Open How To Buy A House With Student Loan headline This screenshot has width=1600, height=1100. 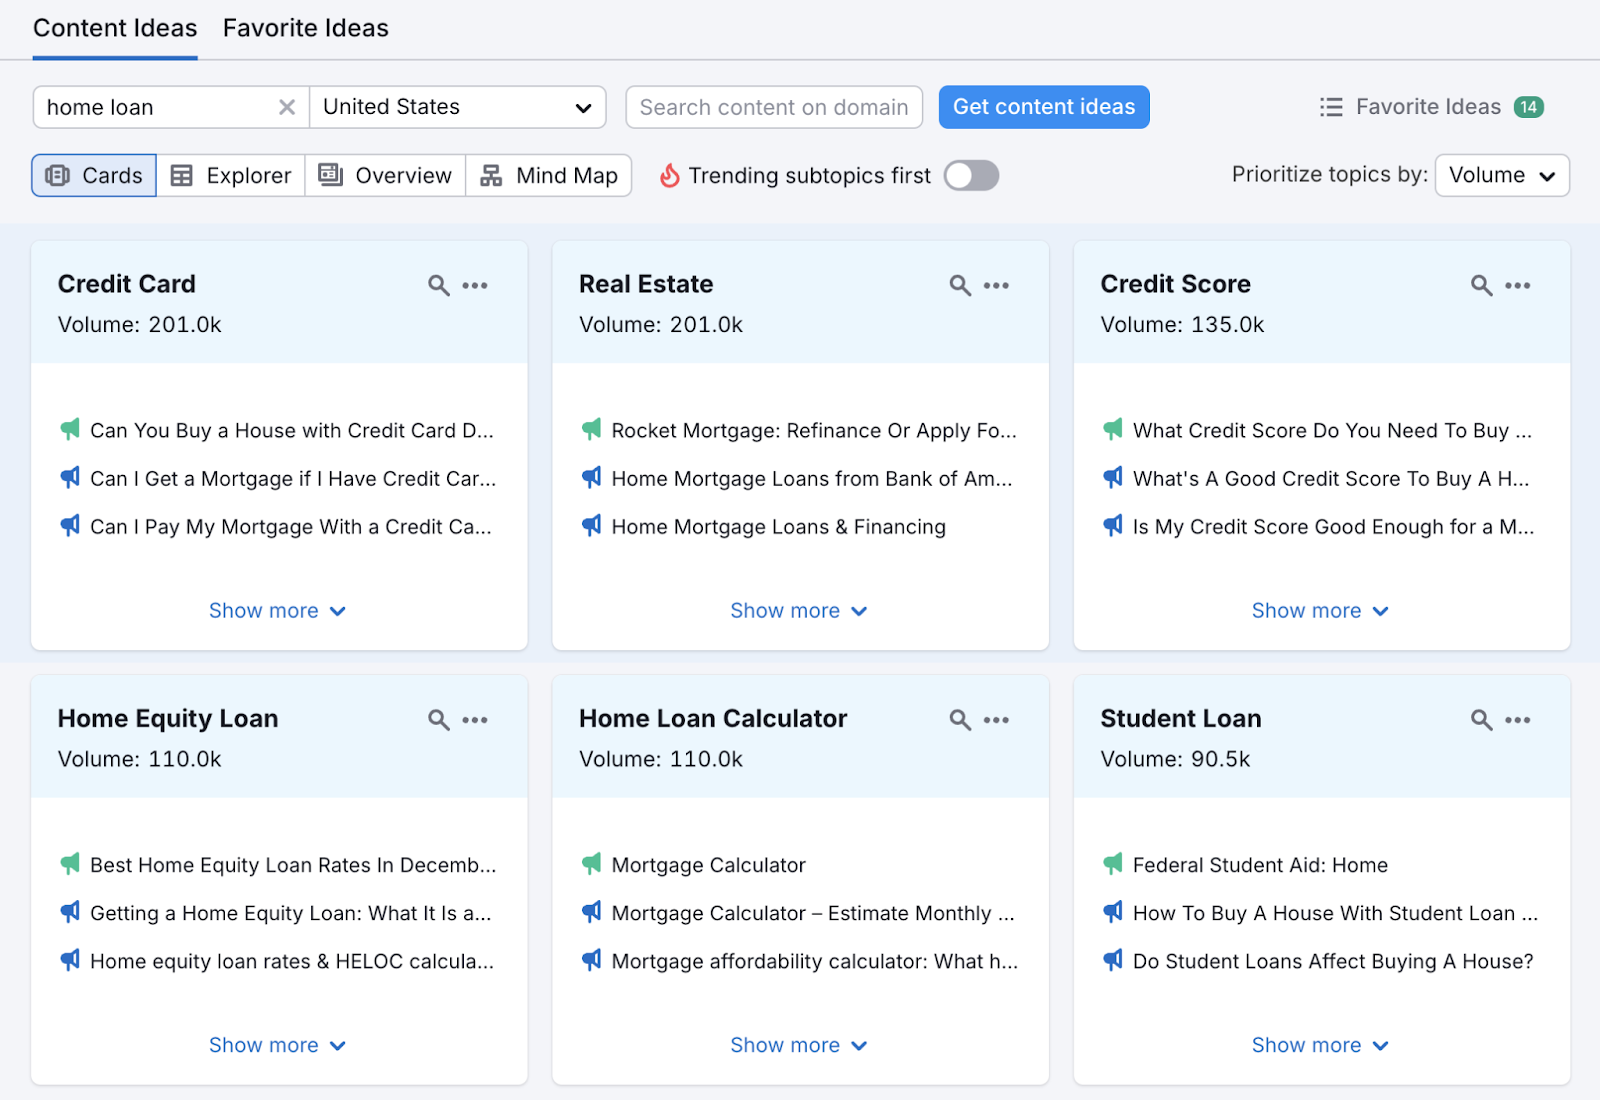[1335, 913]
